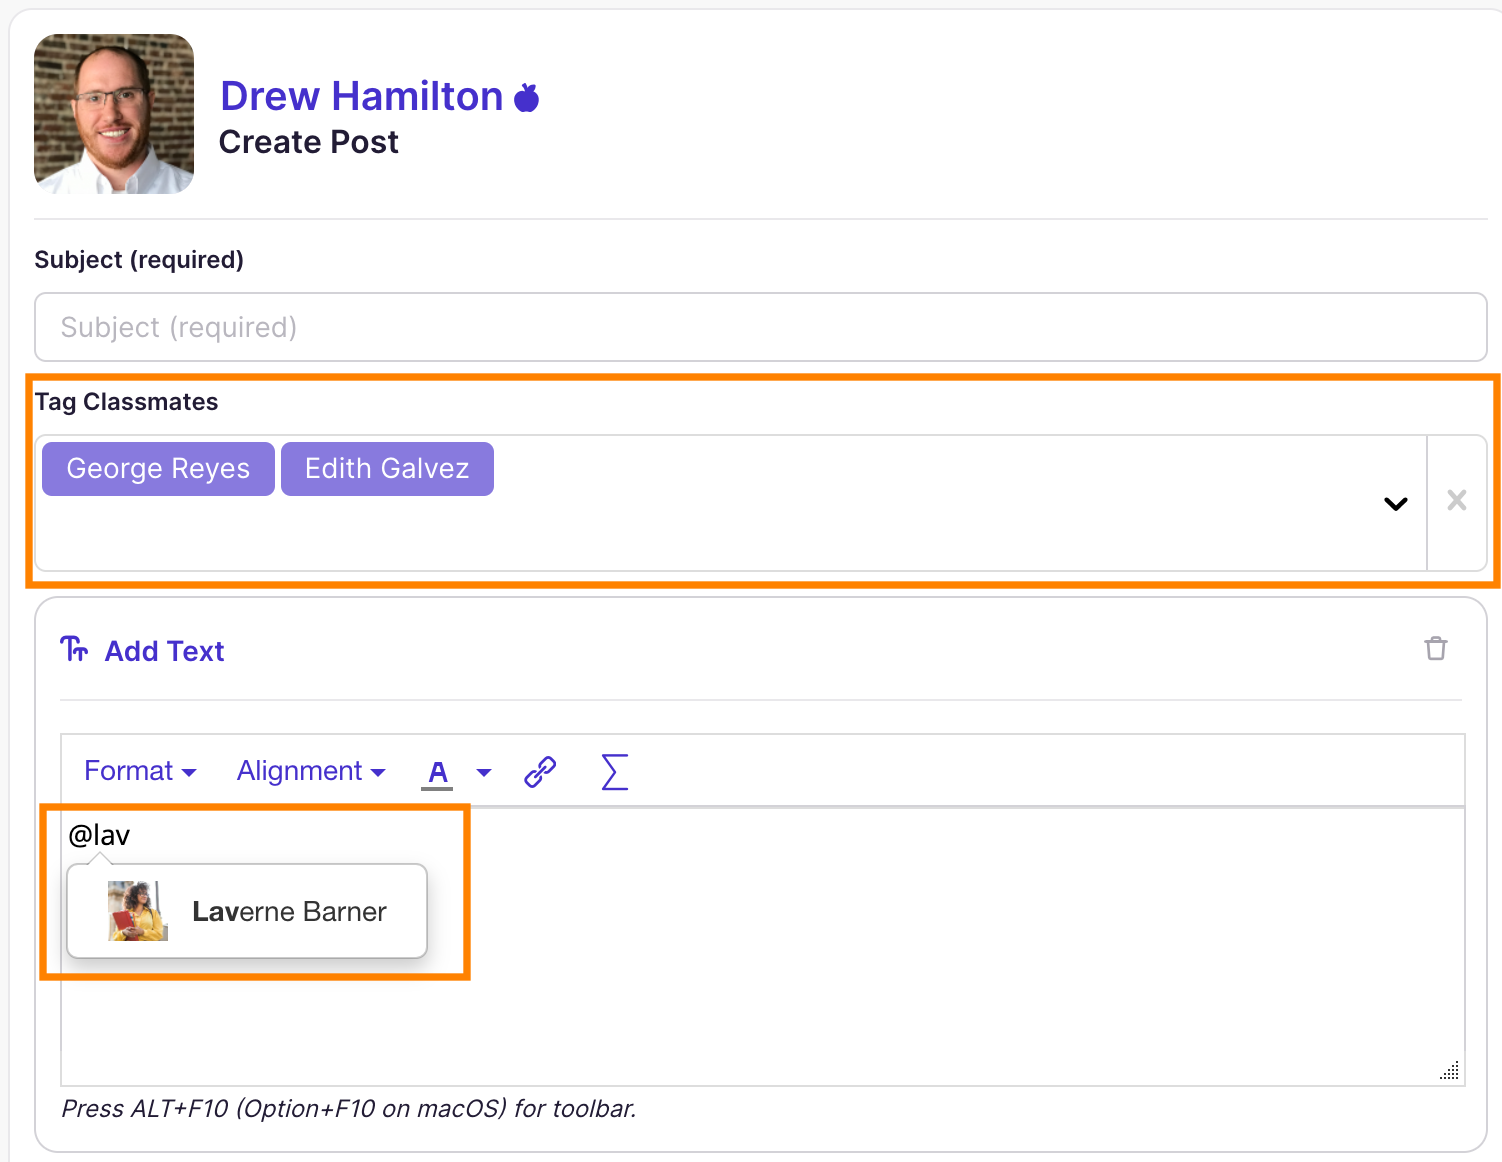Clear all tagged classmates with X

(1457, 500)
